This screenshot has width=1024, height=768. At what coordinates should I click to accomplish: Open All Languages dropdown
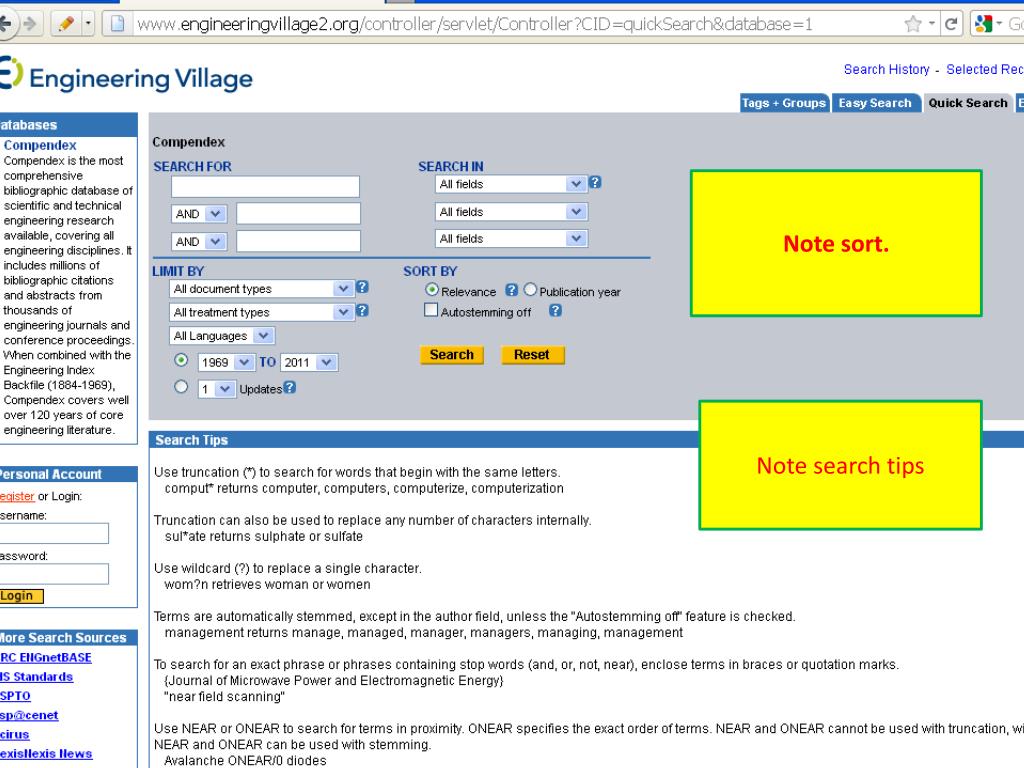pos(222,336)
